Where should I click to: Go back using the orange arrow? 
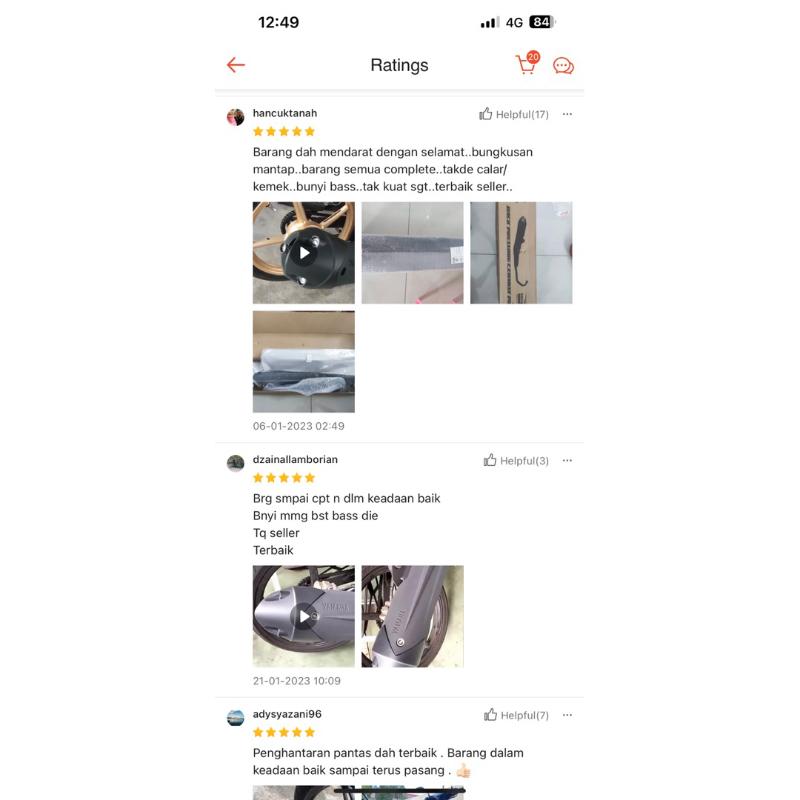coord(236,65)
